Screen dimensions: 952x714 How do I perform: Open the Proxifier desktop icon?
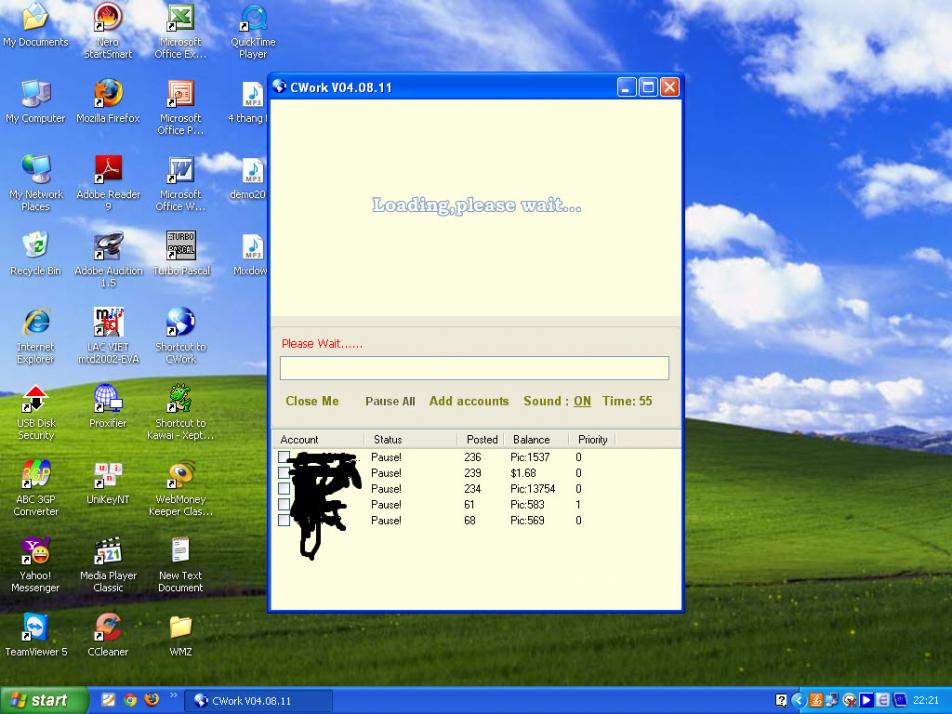pyautogui.click(x=108, y=400)
